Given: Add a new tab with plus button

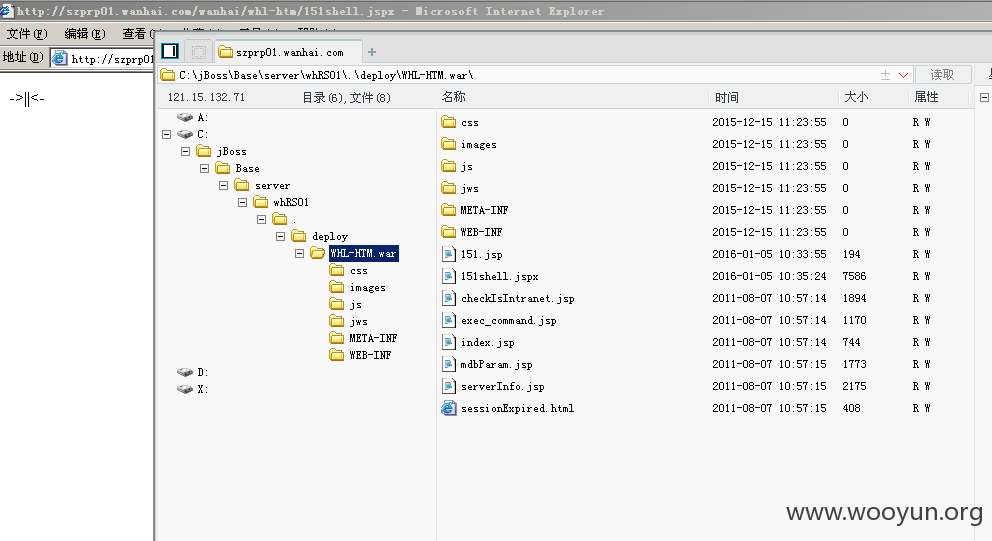Looking at the screenshot, I should click(372, 53).
